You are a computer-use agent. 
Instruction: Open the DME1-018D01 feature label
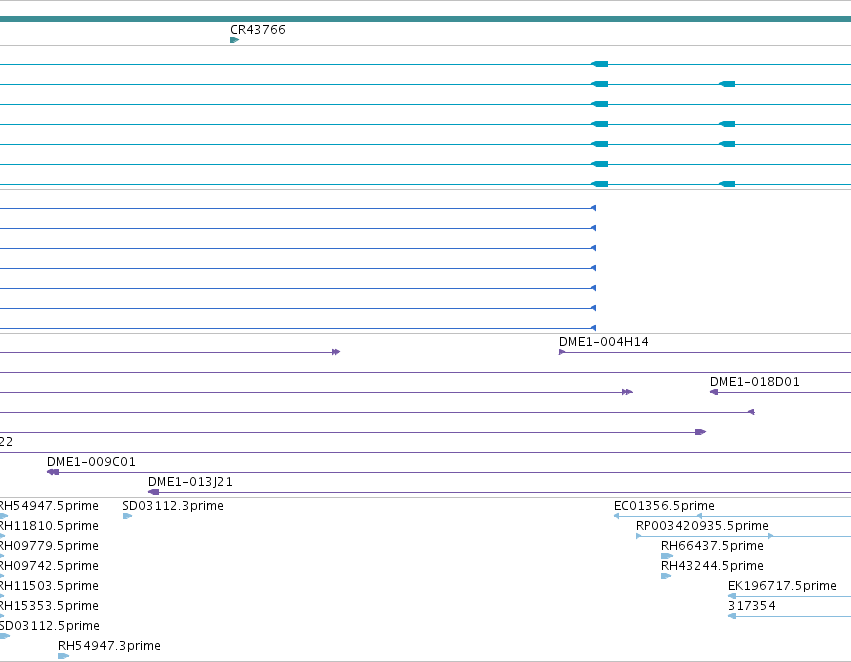[754, 382]
